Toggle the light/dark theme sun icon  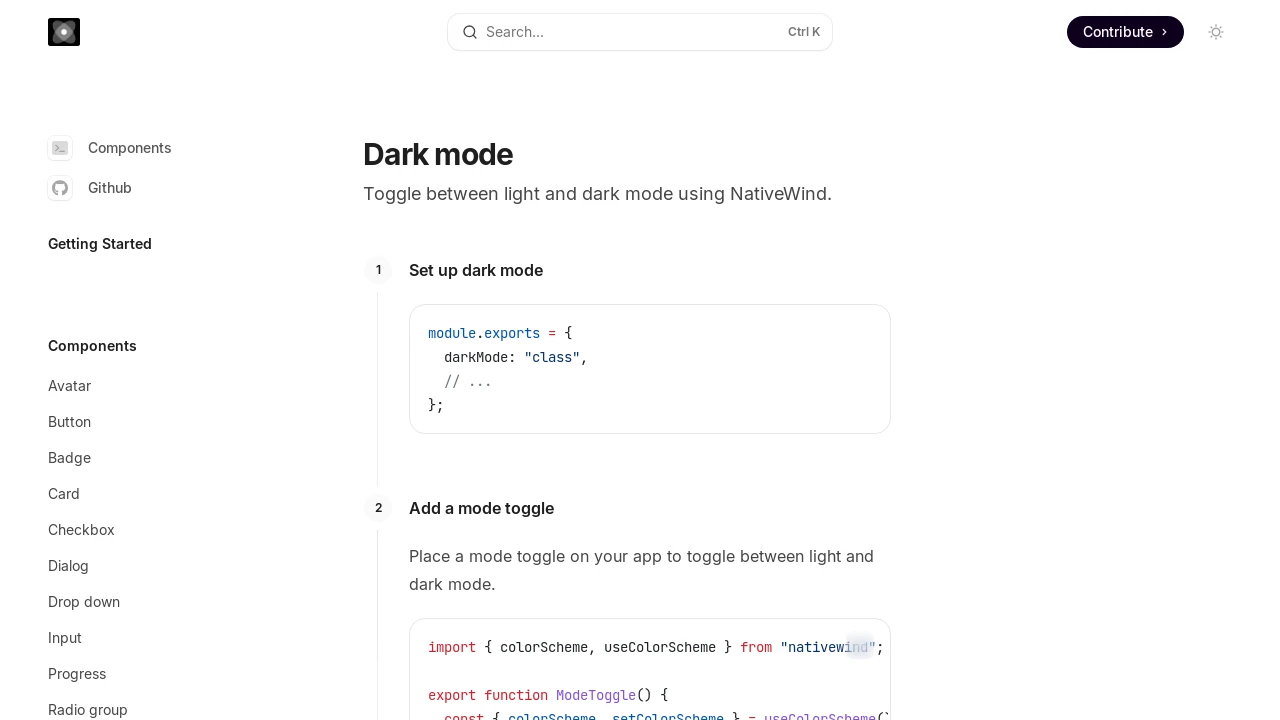coord(1216,32)
